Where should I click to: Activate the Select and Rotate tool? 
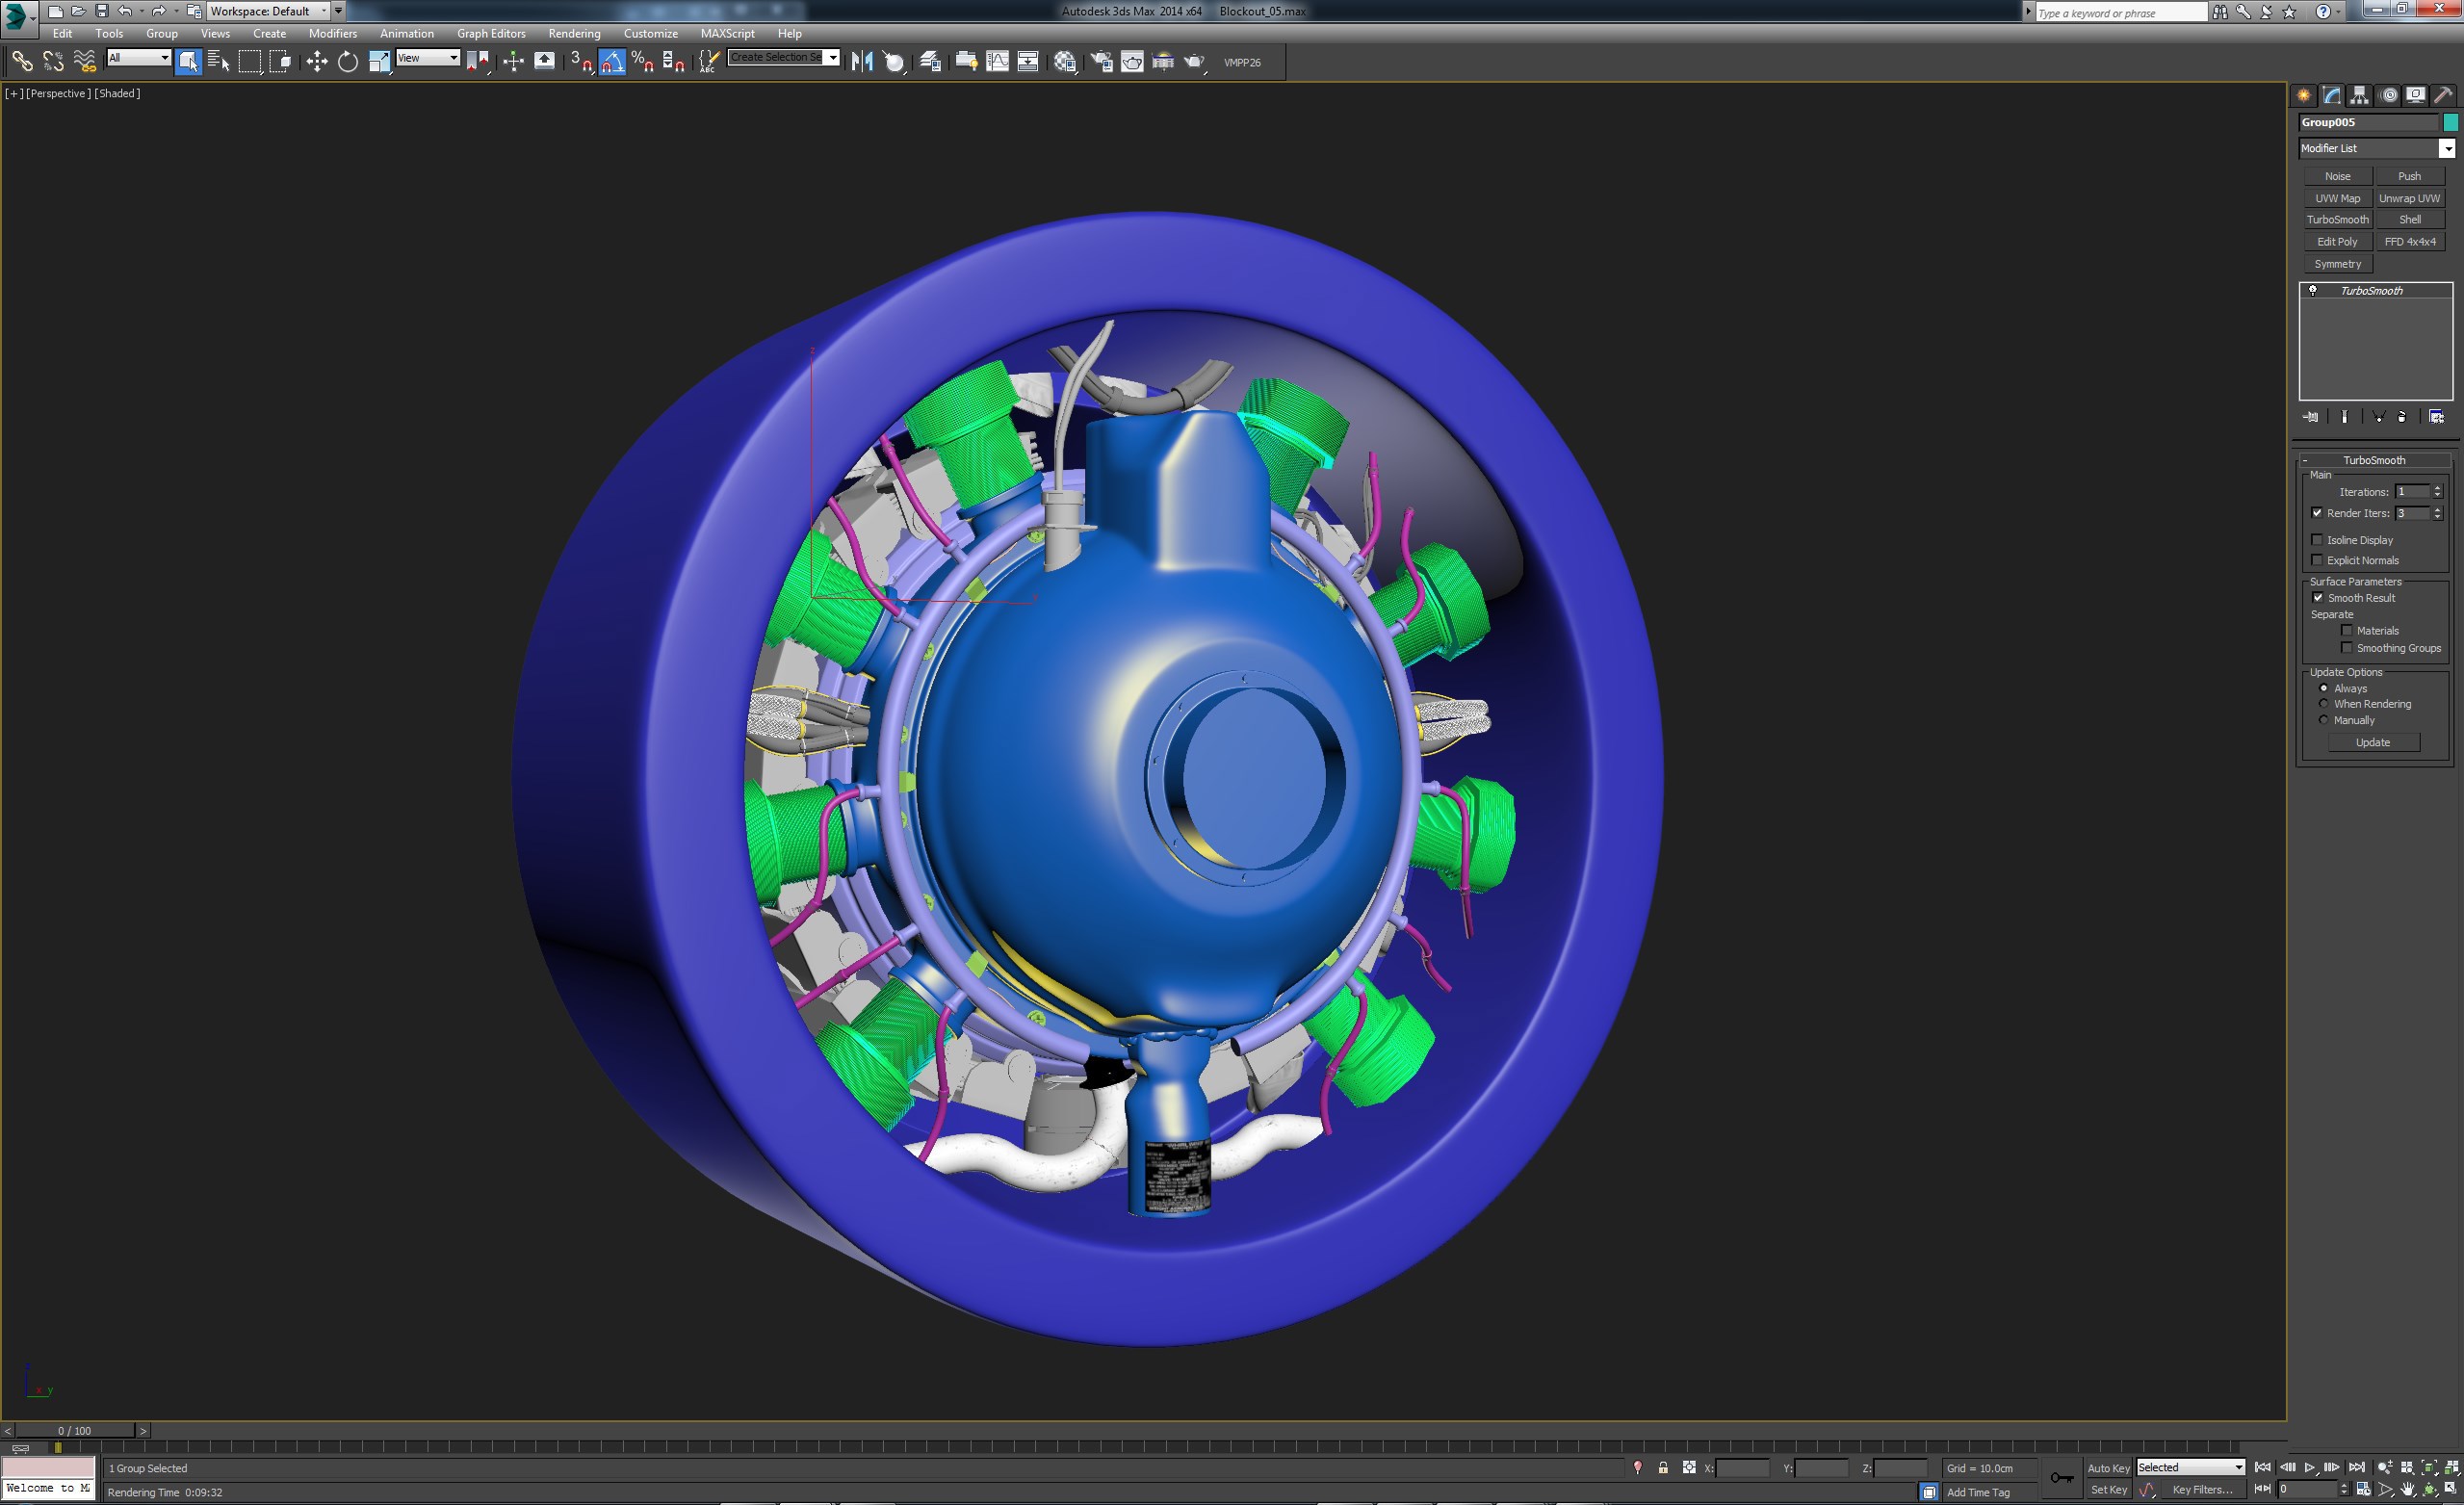[347, 61]
